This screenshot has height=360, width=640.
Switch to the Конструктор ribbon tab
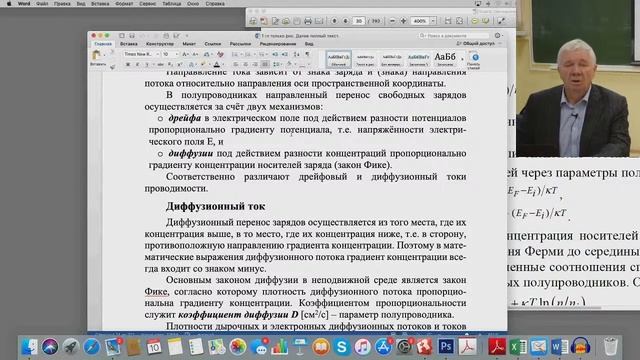pos(160,44)
